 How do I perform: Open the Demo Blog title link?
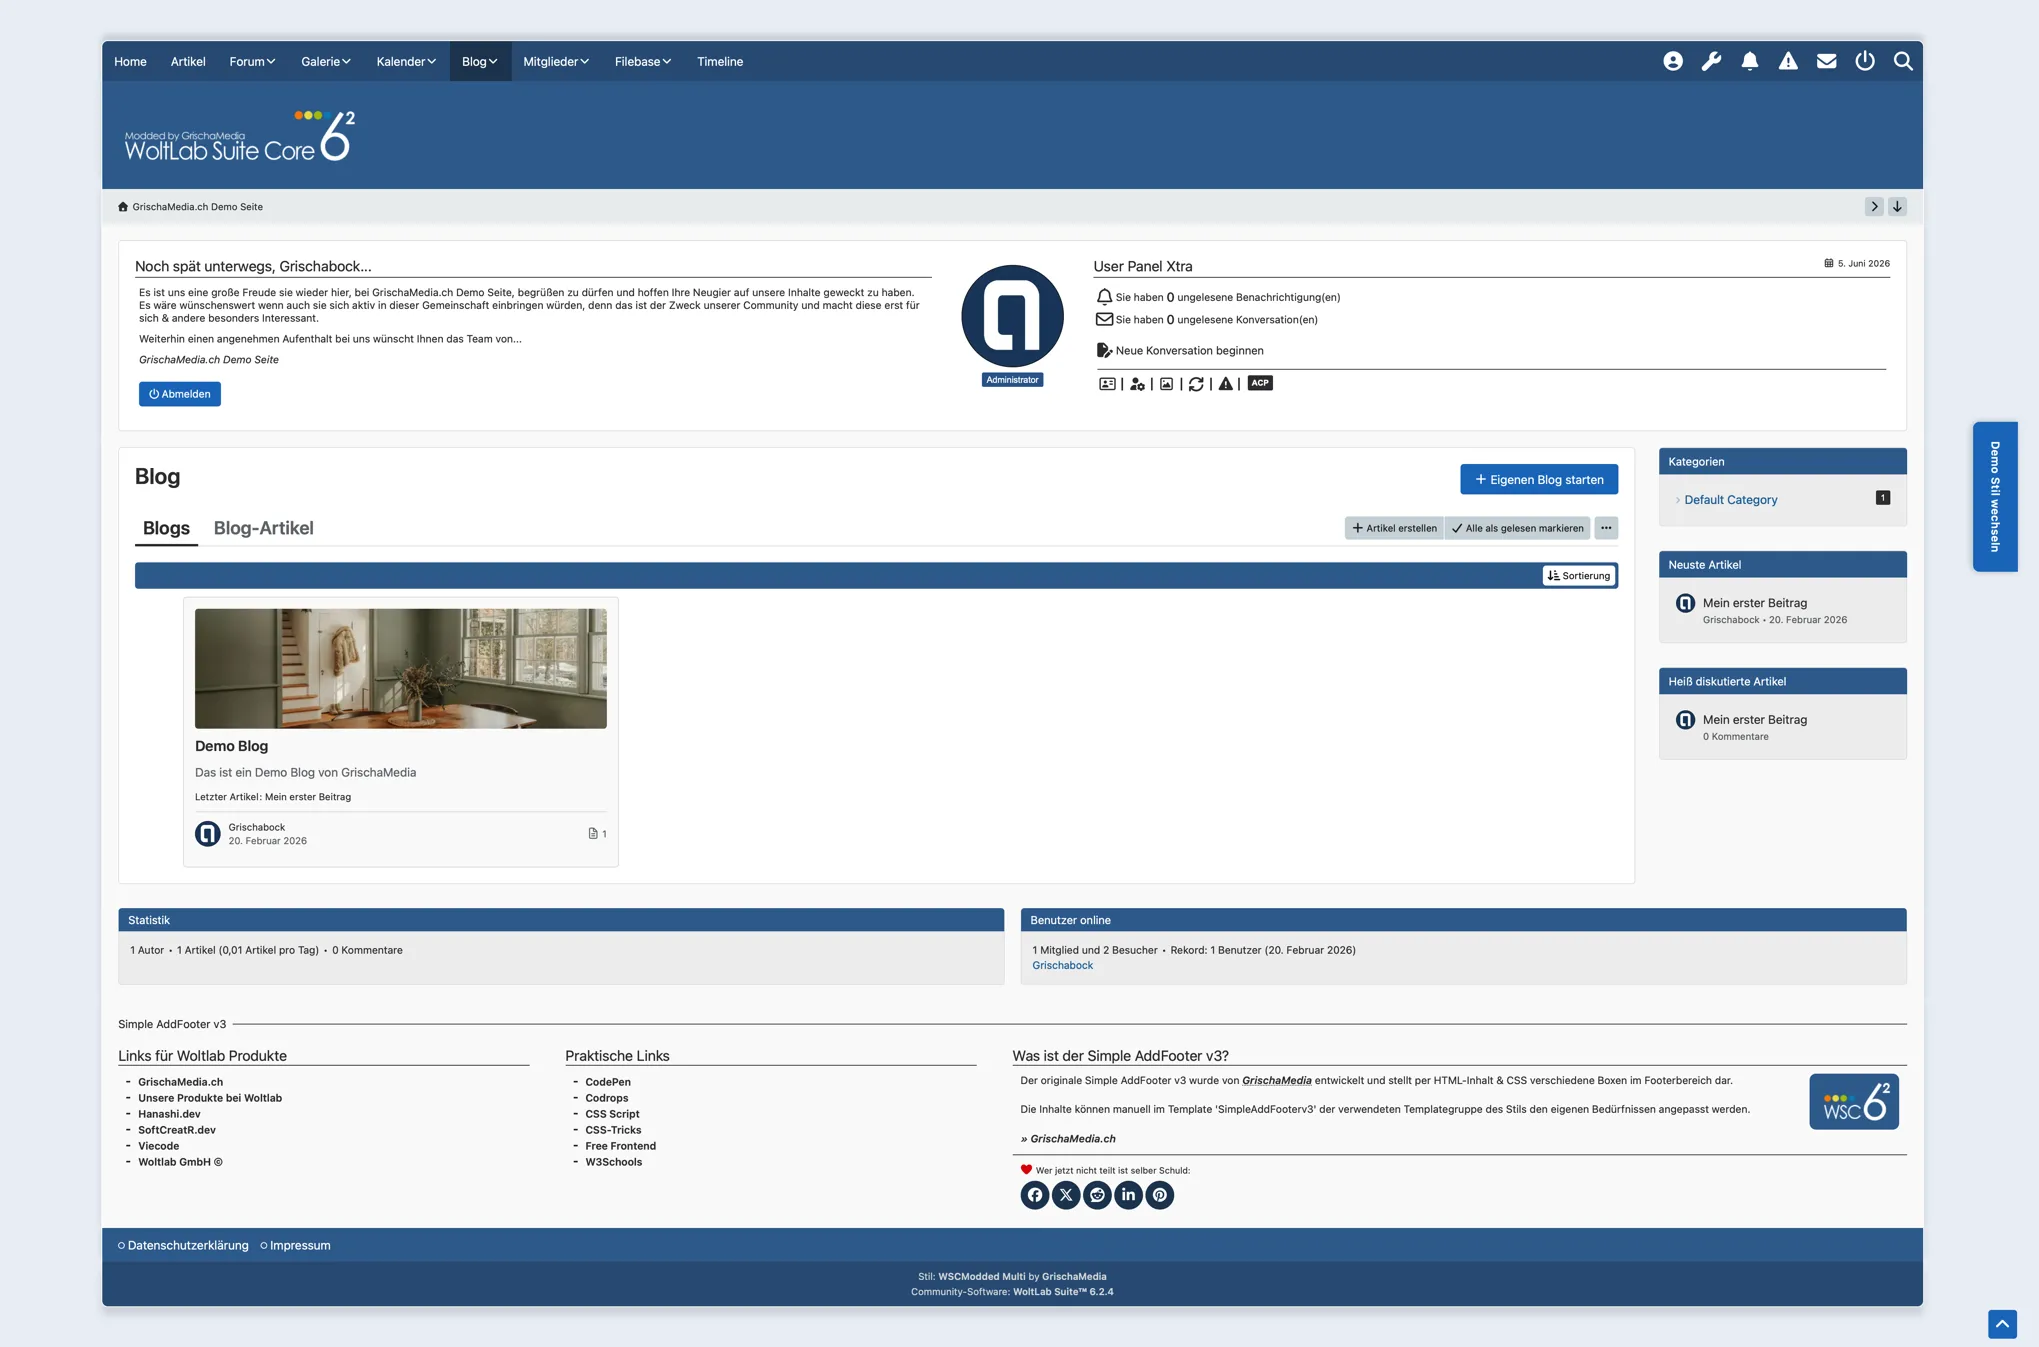(231, 746)
